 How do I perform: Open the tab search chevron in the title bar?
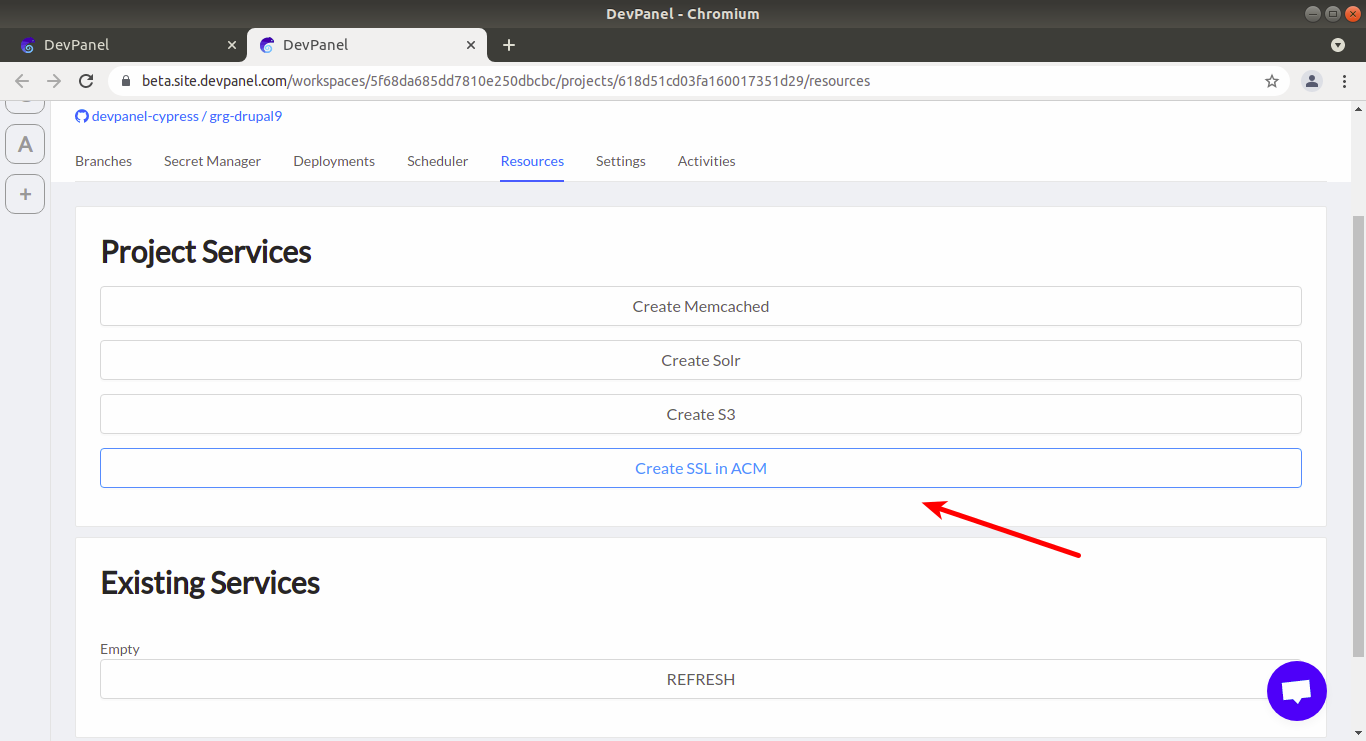pyautogui.click(x=1338, y=45)
